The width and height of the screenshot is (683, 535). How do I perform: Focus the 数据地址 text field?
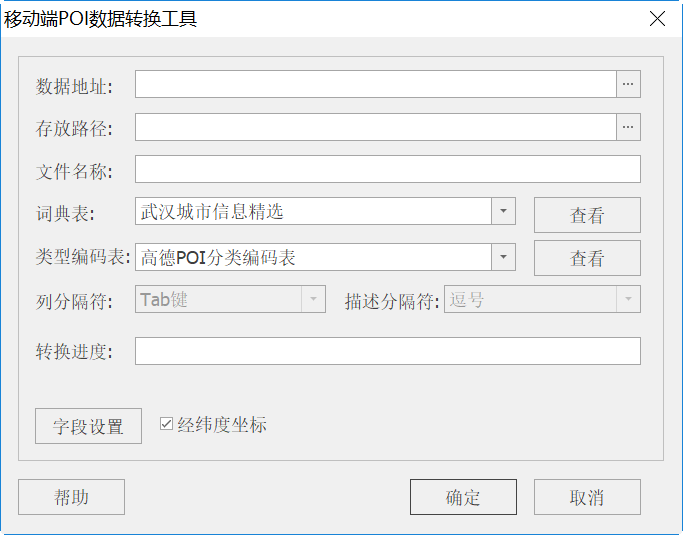coord(375,85)
